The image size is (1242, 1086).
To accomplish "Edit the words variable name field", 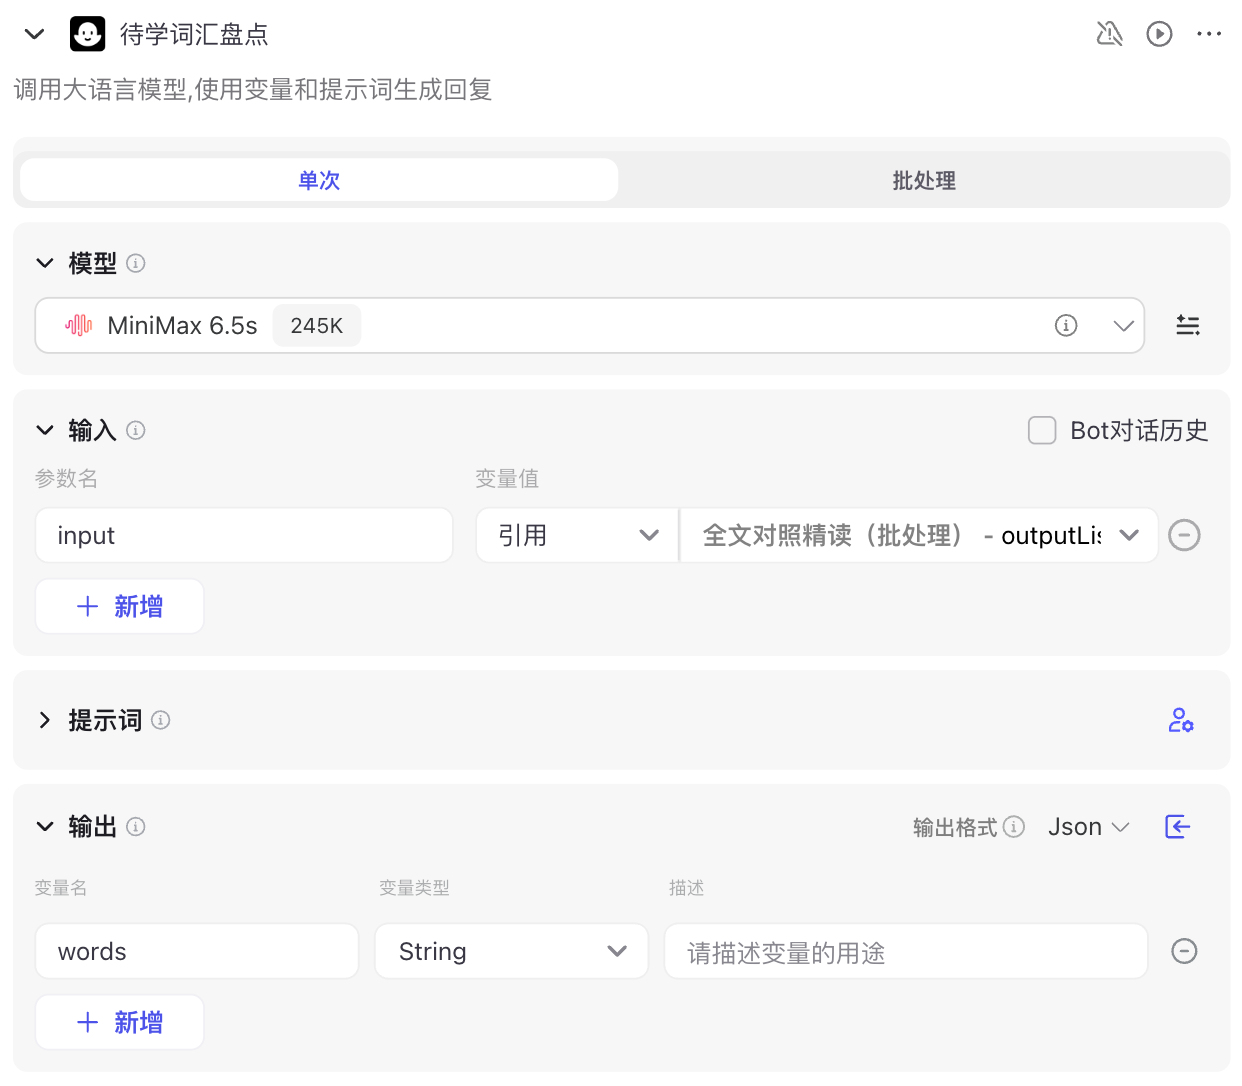I will (197, 951).
